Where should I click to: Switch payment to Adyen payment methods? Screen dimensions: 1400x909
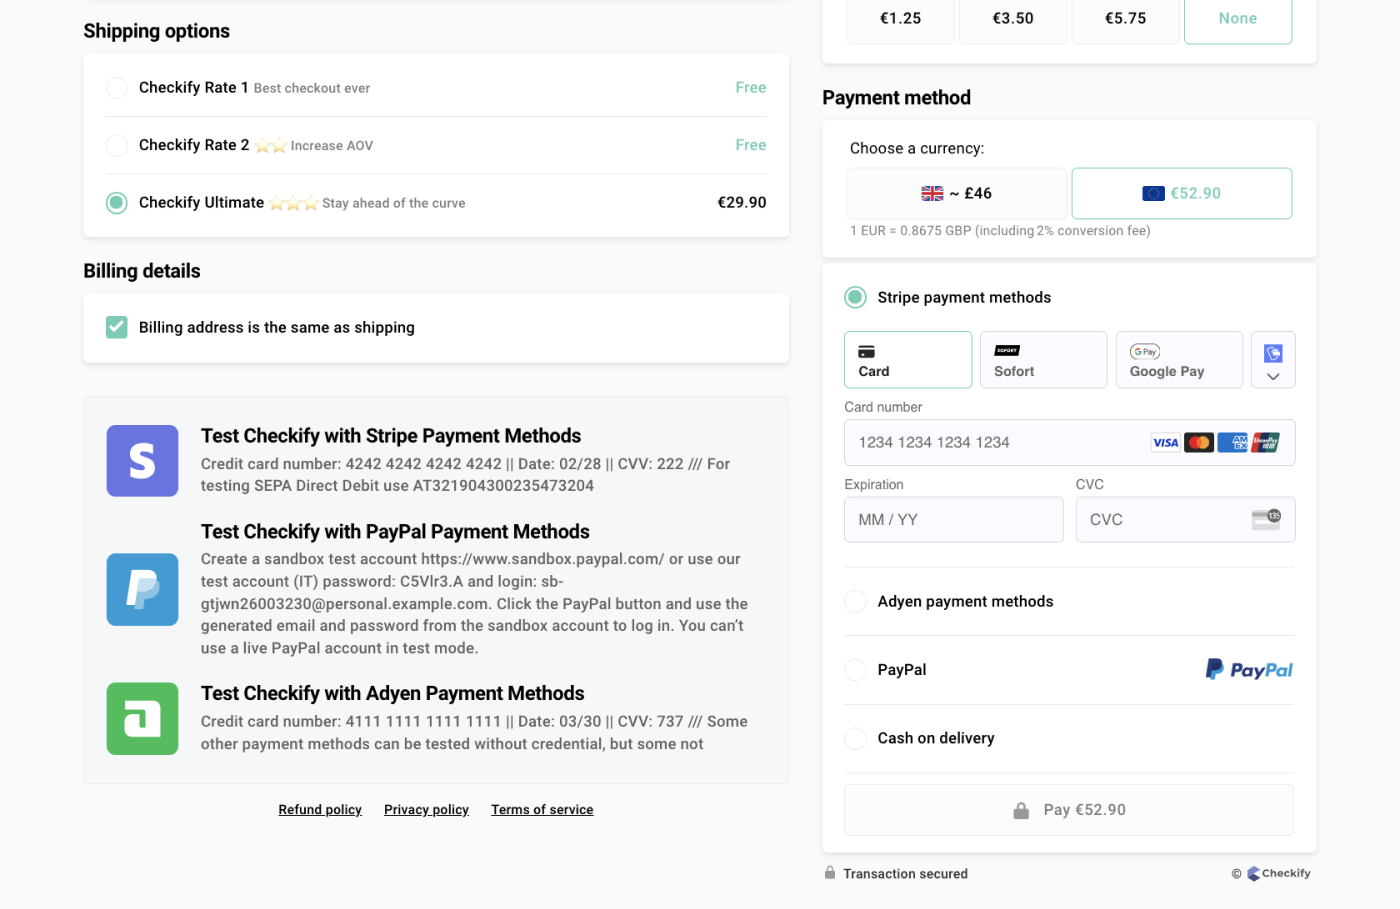(855, 601)
